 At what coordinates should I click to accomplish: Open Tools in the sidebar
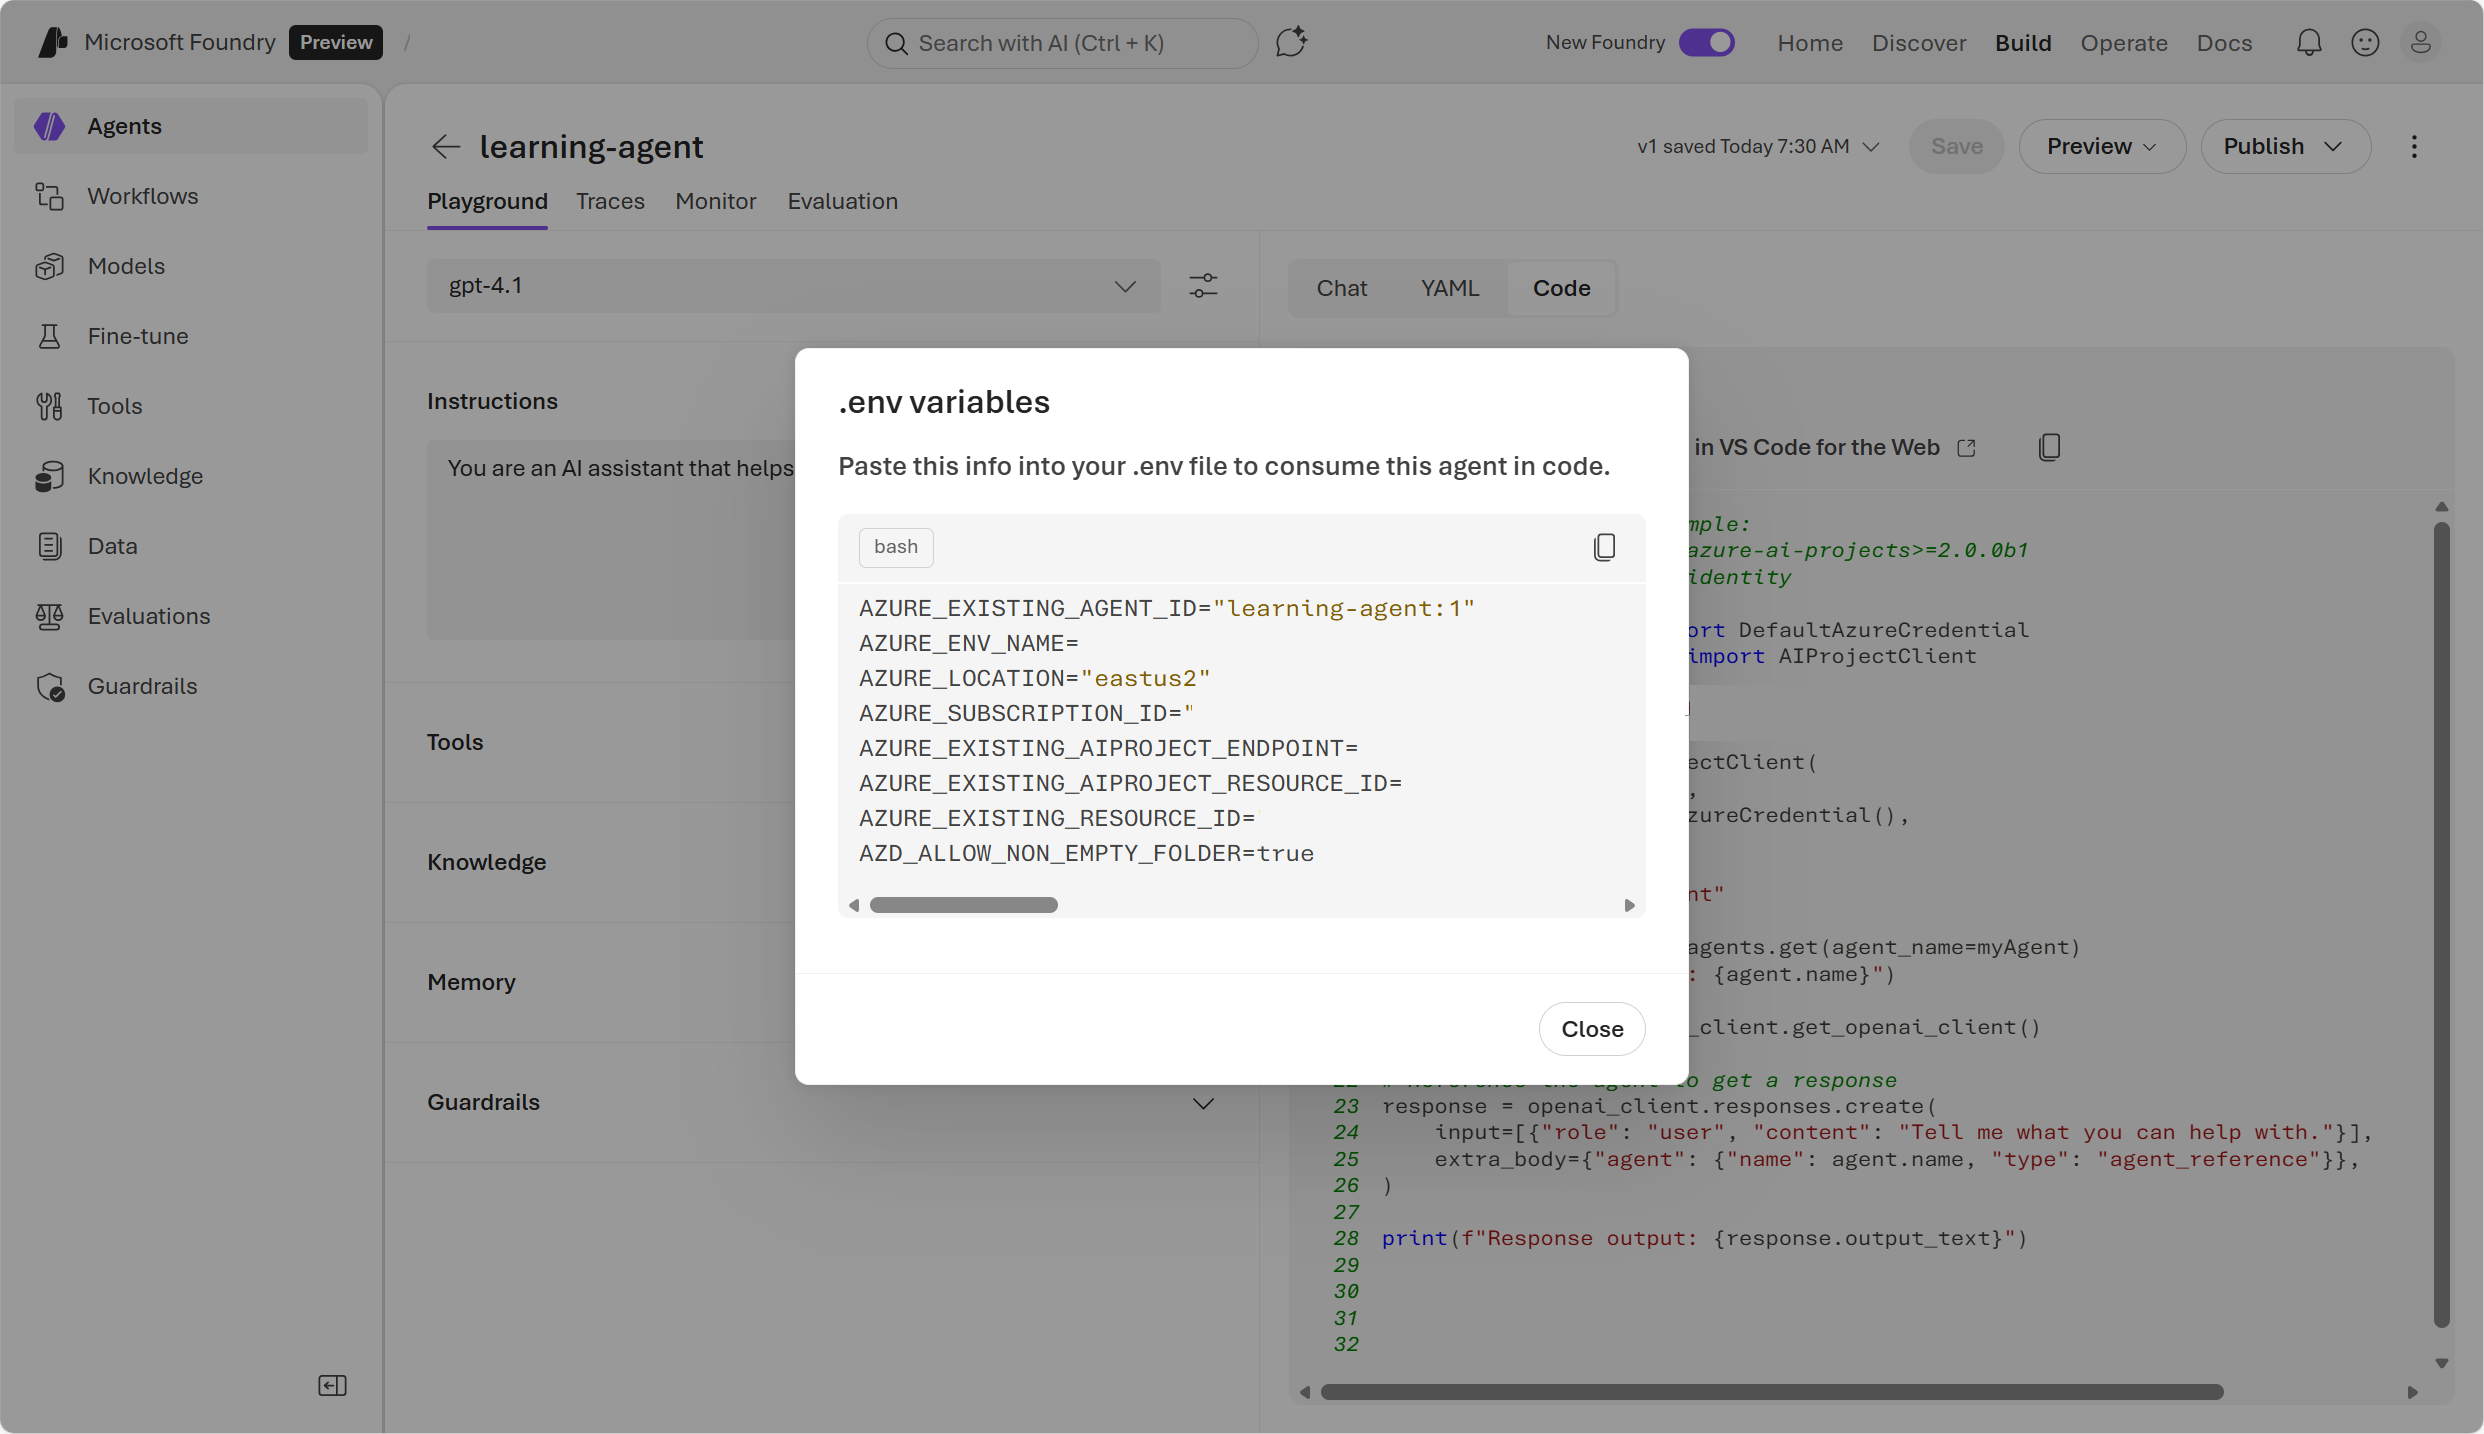[x=191, y=406]
